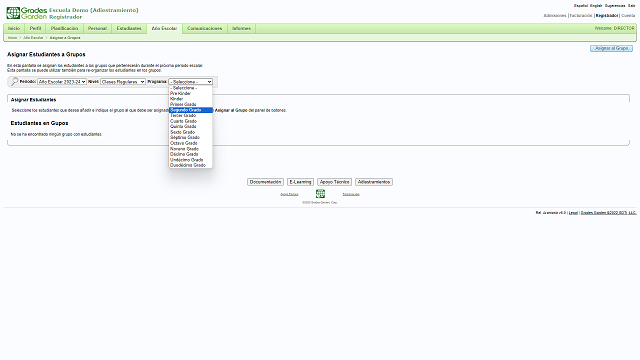
Task: Open the Informes tab
Action: (x=241, y=28)
